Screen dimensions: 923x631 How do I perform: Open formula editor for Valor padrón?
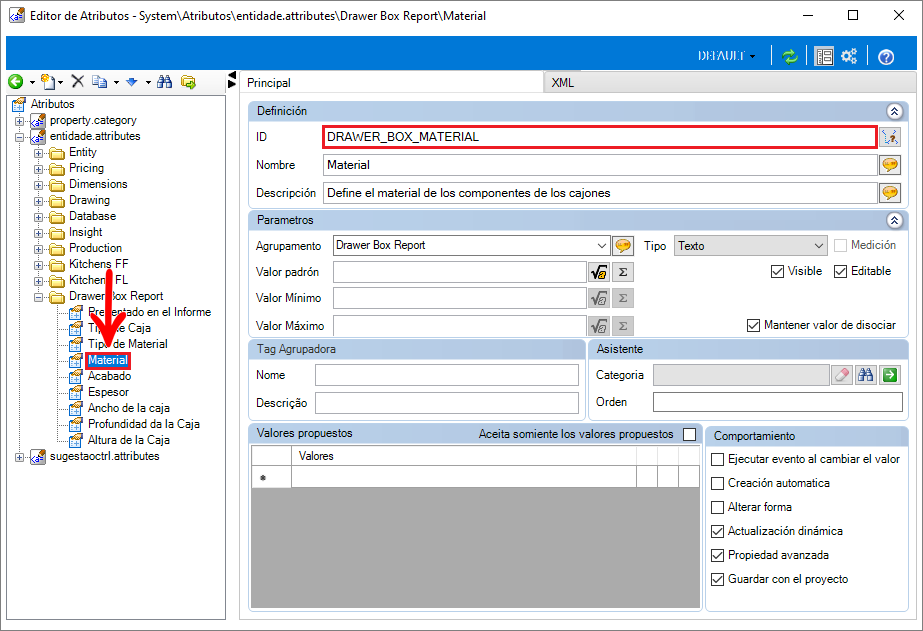599,272
